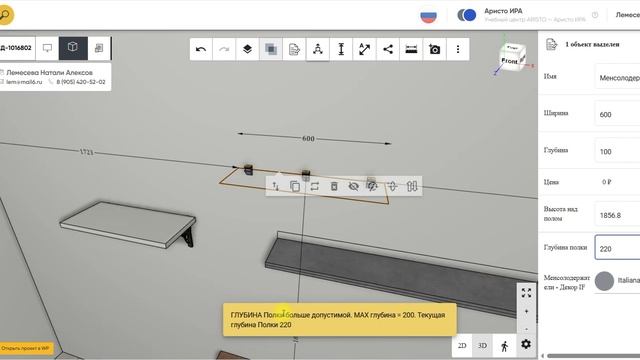Zoom in with the plus button
This screenshot has width=640, height=360.
tap(526, 311)
